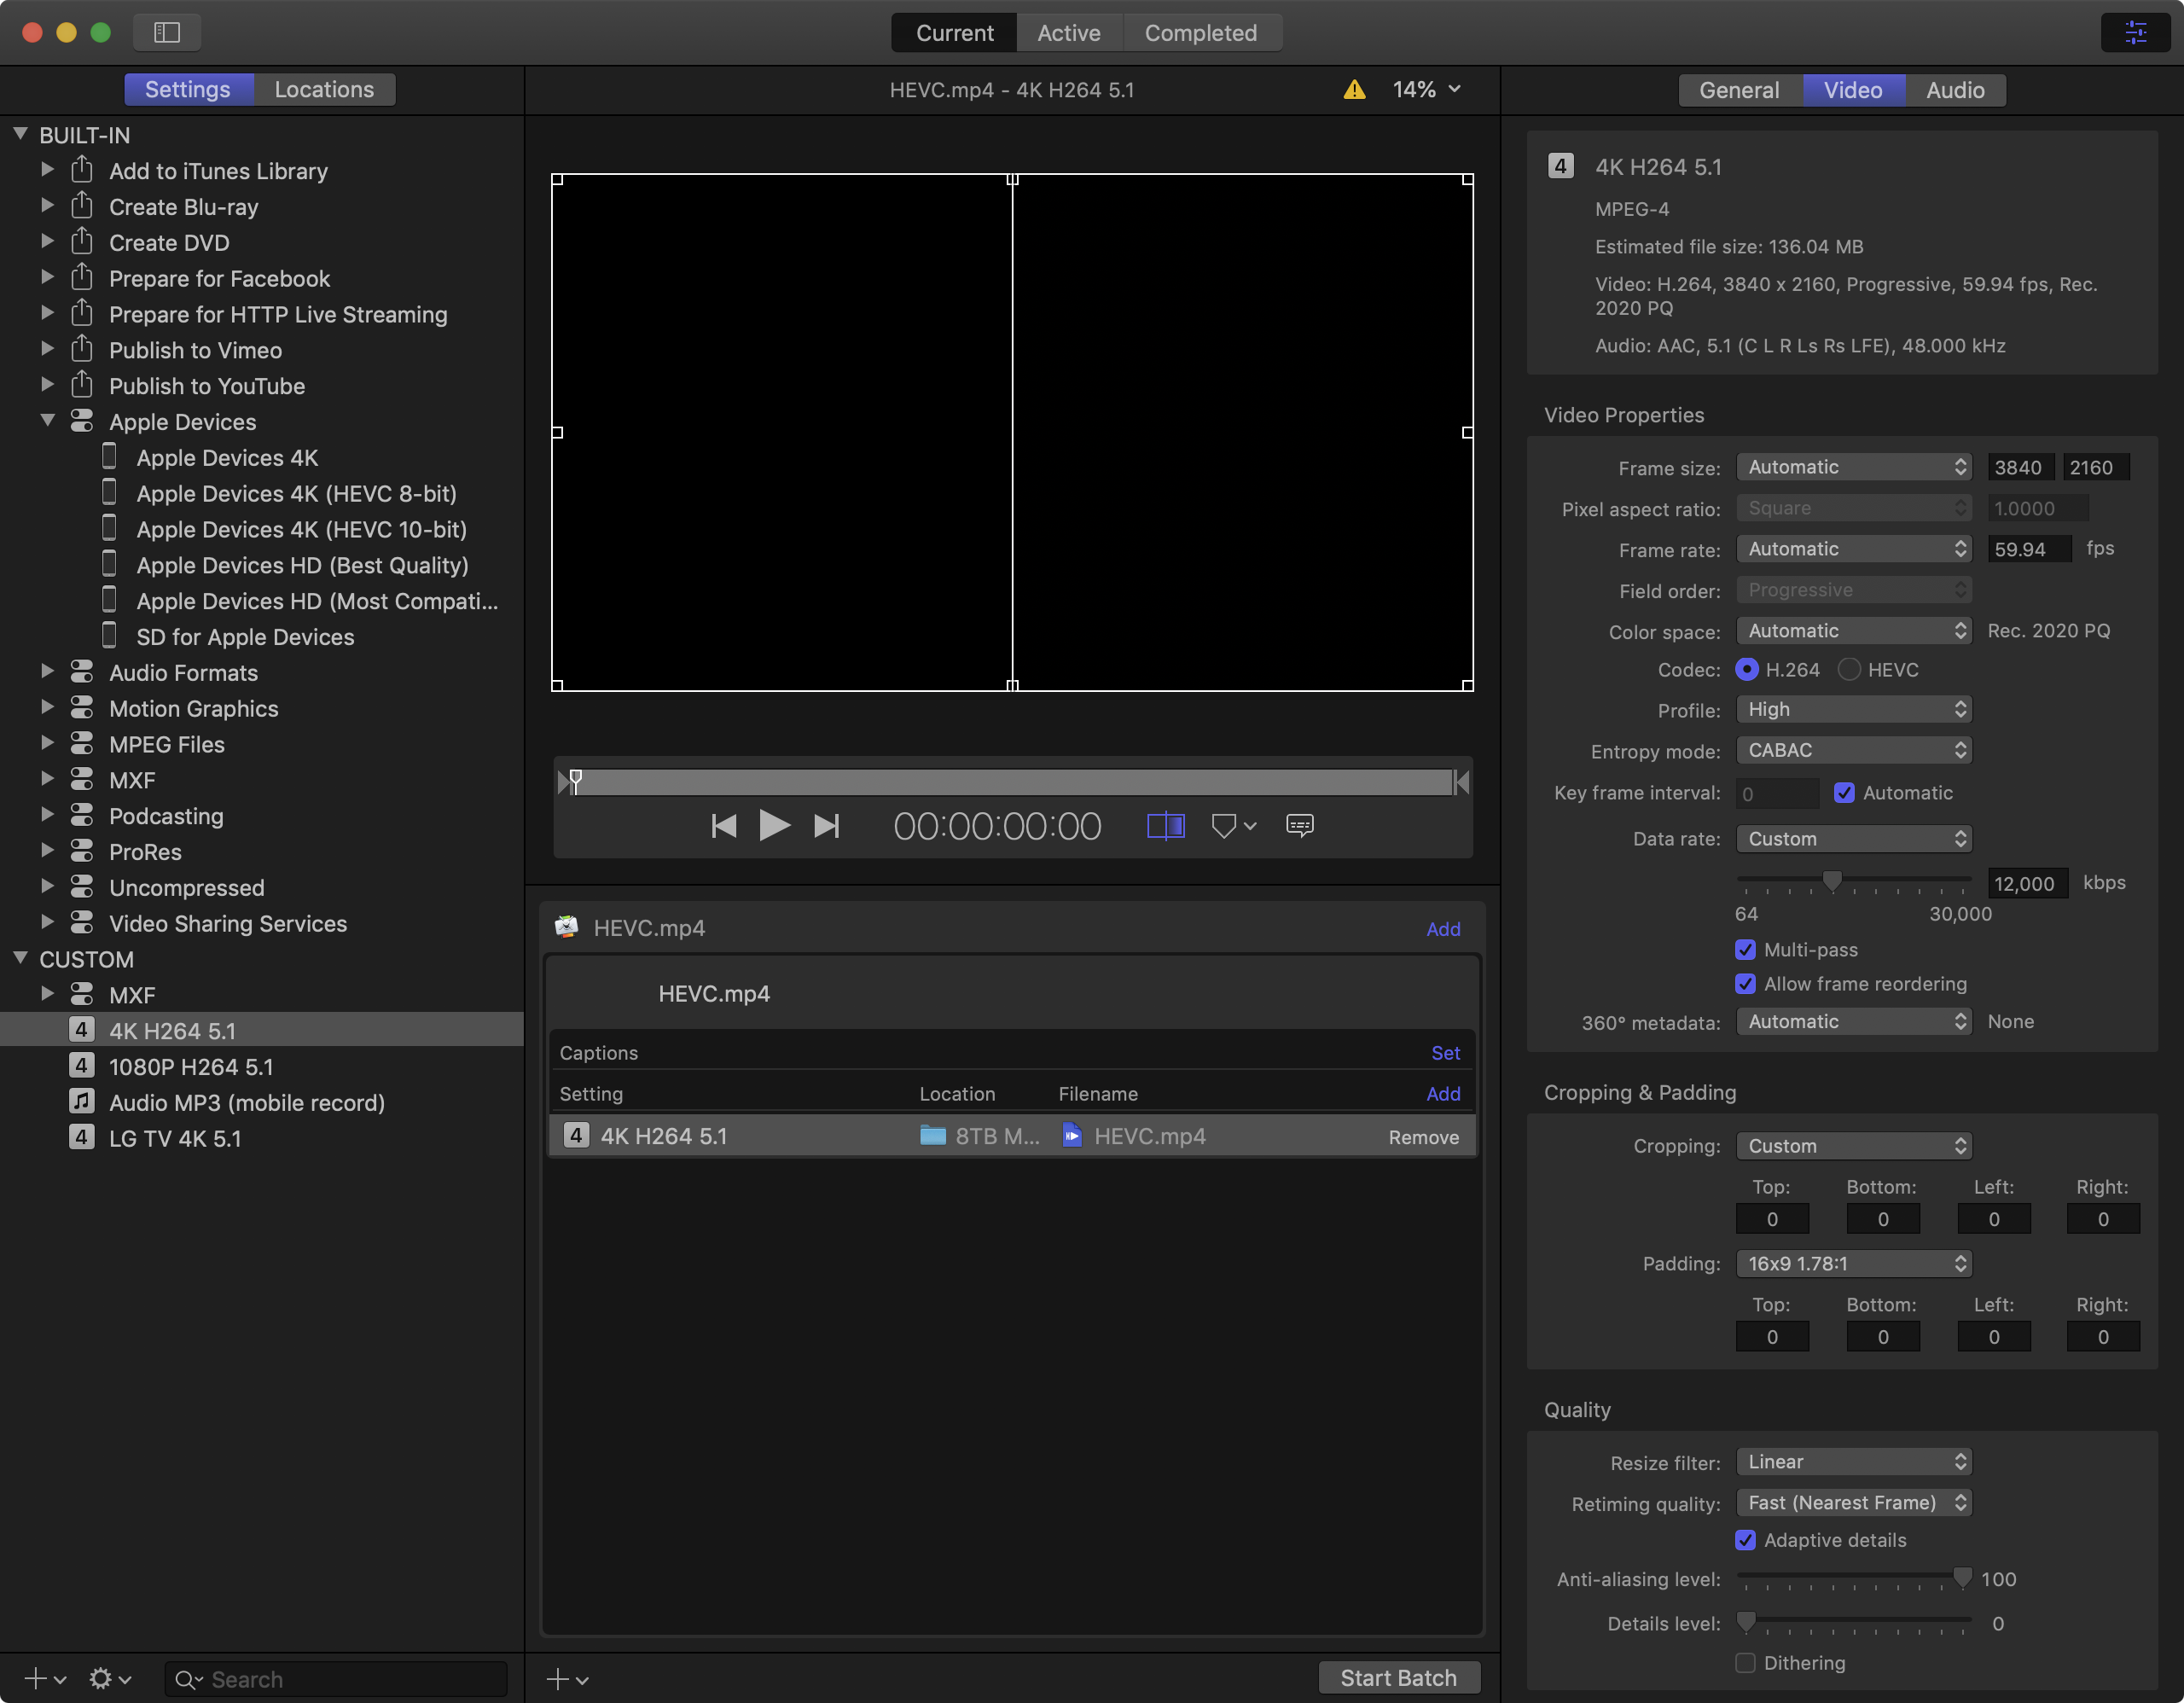
Task: Click the inspector toggle icon at top right
Action: pyautogui.click(x=2135, y=33)
